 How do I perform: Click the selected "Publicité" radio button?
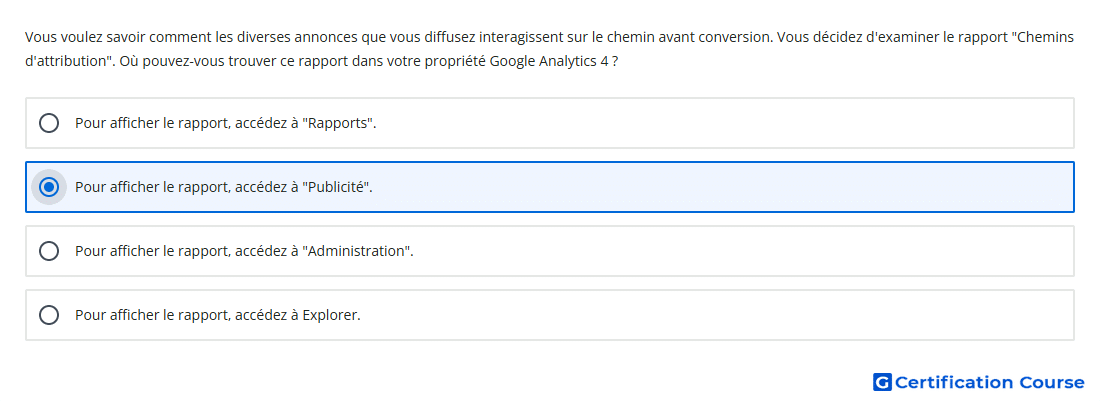pos(48,187)
